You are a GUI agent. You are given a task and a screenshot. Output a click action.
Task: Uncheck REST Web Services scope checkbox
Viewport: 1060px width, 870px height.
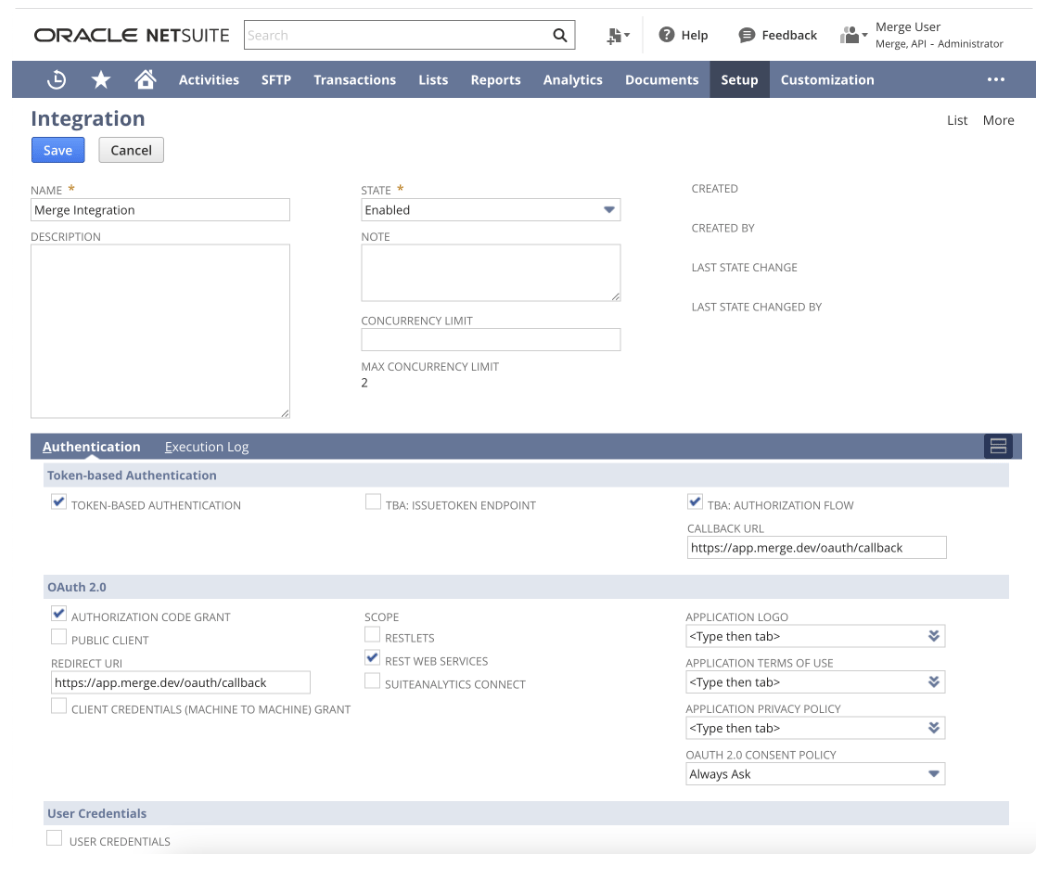(372, 658)
